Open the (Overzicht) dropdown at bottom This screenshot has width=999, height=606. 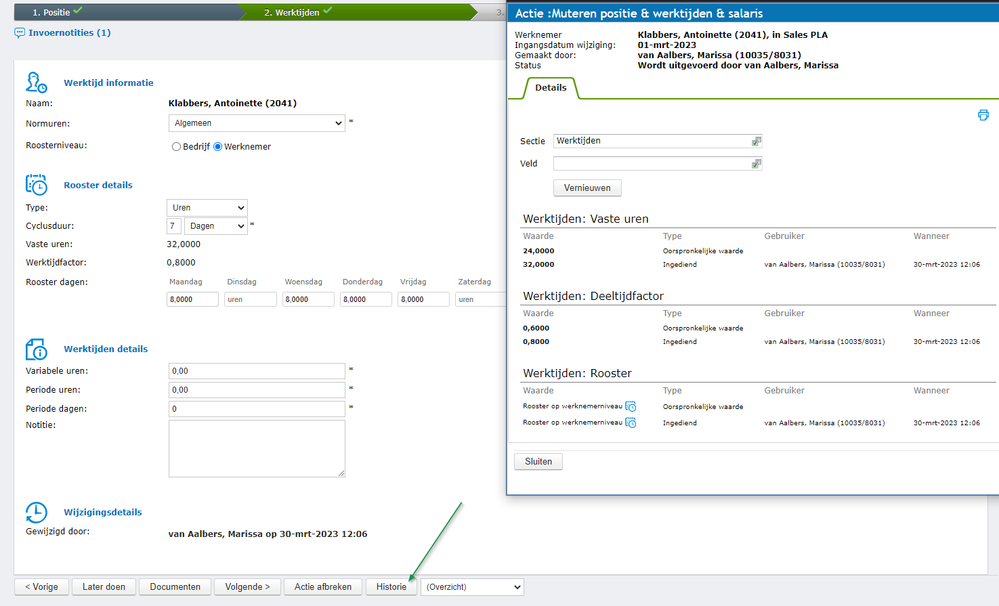pos(472,587)
